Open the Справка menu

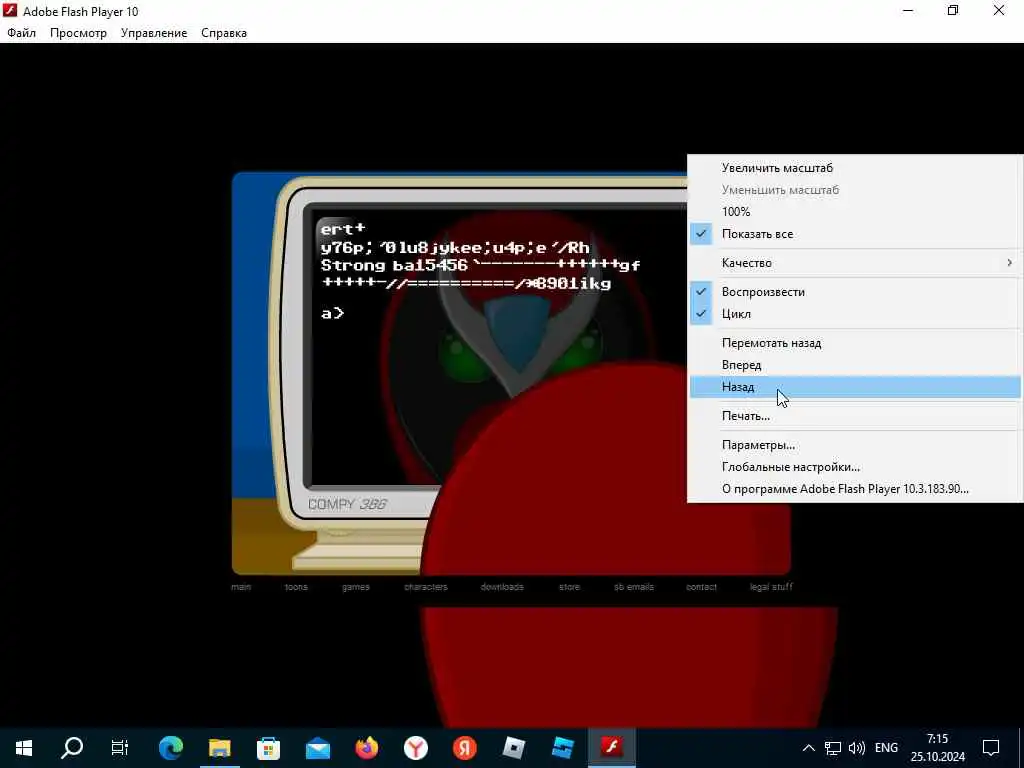tap(224, 33)
